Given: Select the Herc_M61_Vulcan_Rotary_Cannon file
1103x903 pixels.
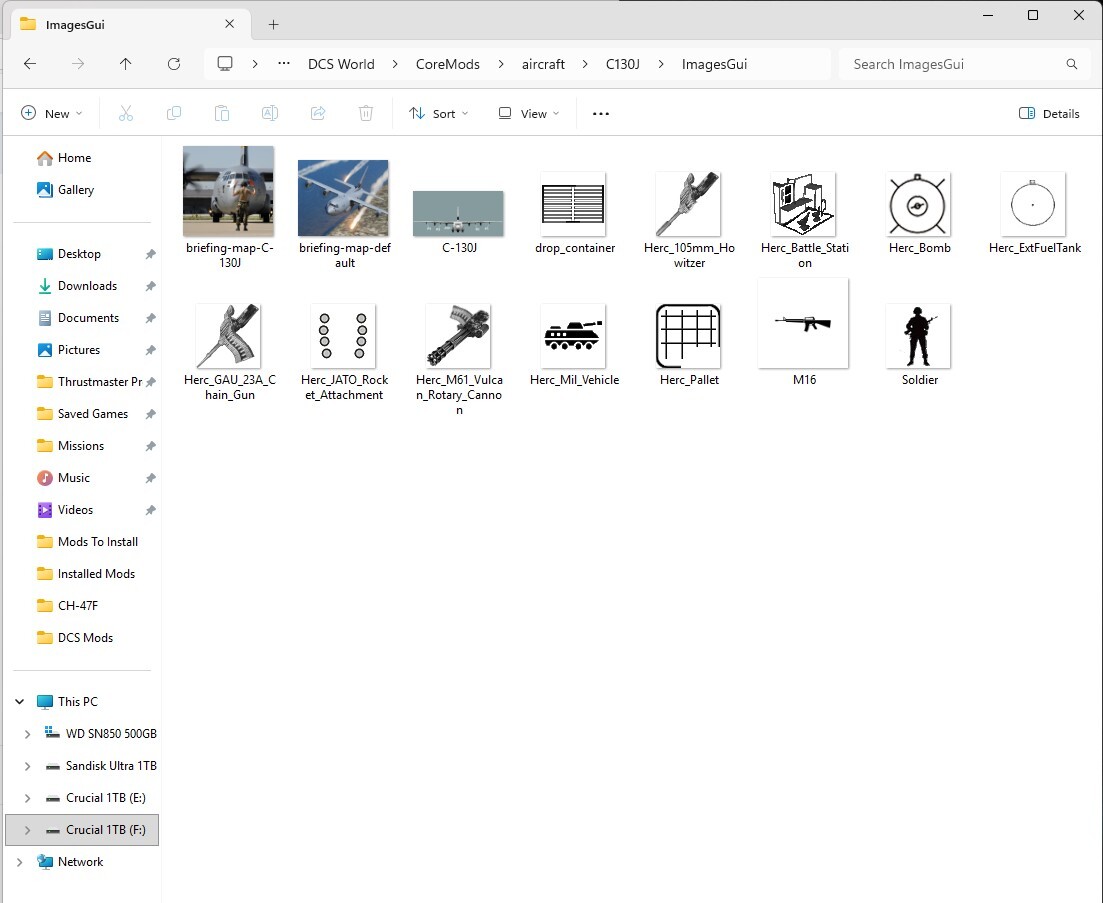Looking at the screenshot, I should [x=459, y=359].
